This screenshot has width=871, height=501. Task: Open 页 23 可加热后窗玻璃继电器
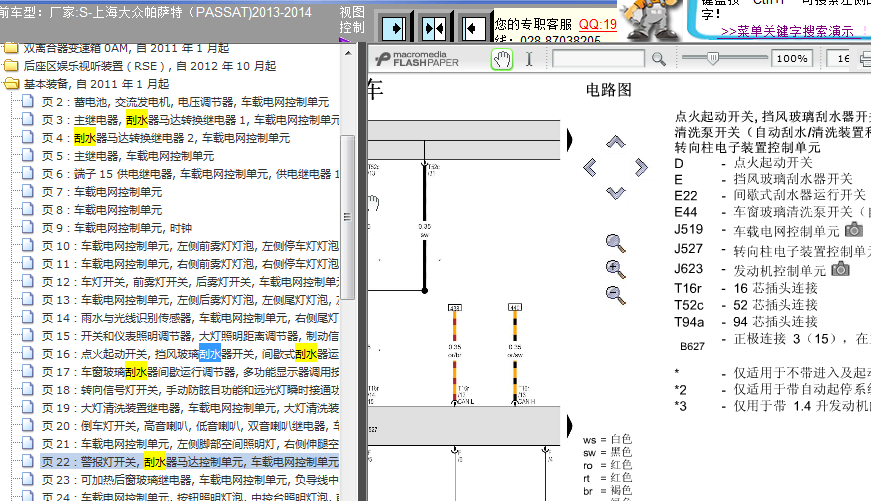pos(190,480)
